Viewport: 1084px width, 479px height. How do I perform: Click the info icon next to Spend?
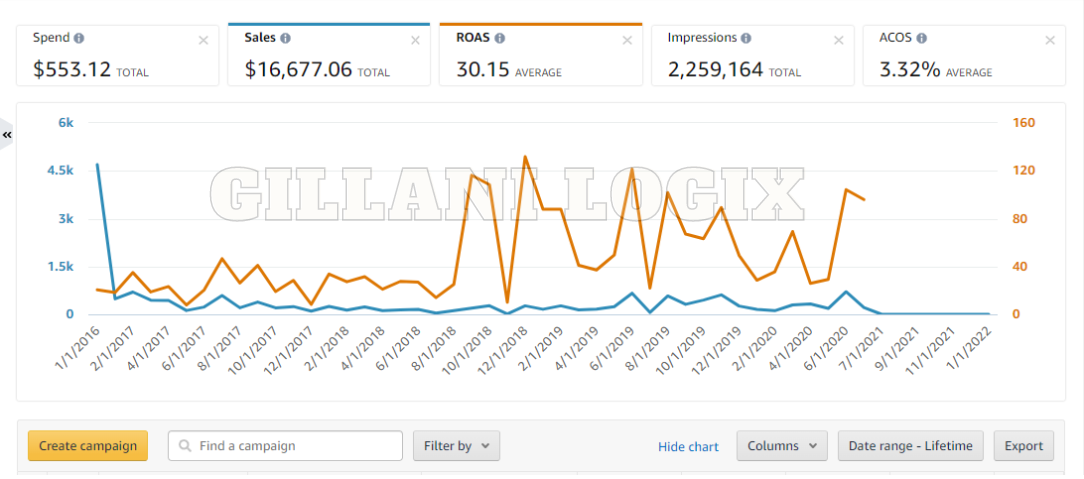(x=79, y=38)
